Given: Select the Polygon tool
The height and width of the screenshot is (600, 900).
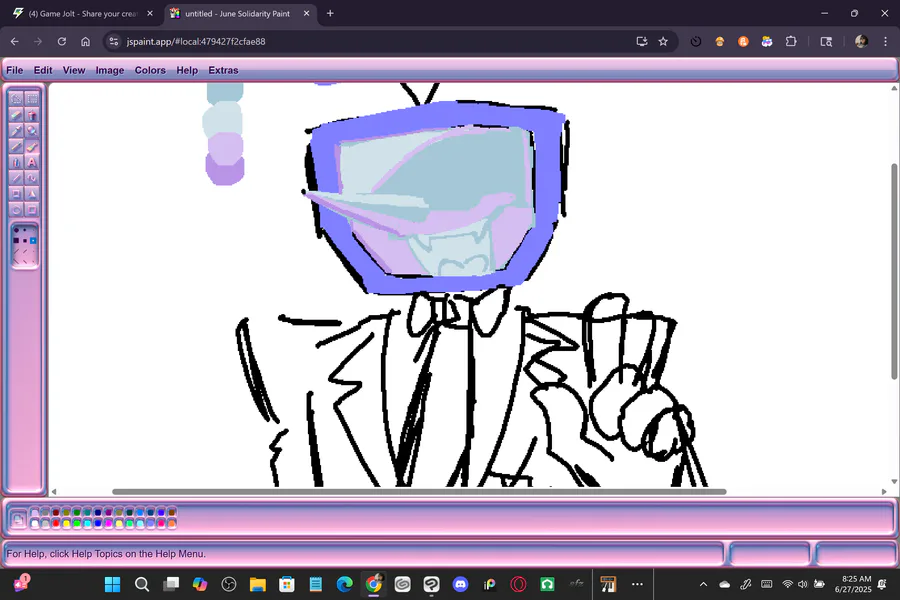Looking at the screenshot, I should [x=32, y=194].
